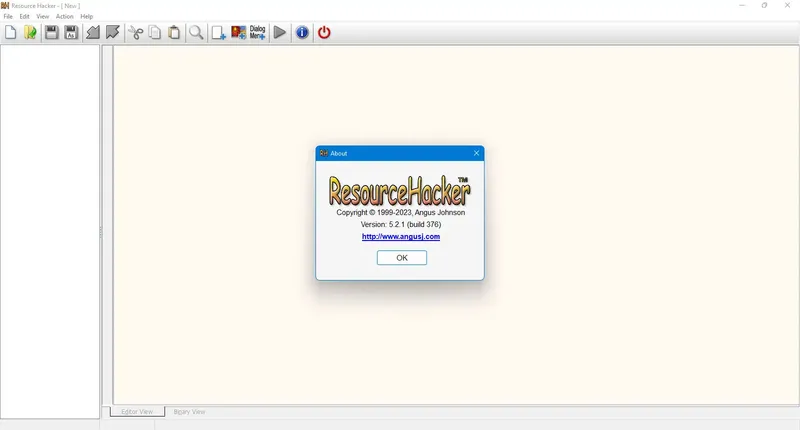Click the copyright Angus Johnson text

tap(401, 213)
